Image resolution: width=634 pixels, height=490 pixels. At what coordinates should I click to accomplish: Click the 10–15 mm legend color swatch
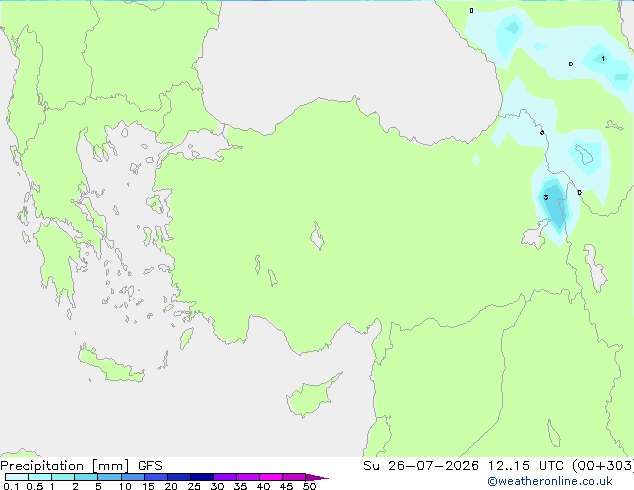[x=132, y=477]
